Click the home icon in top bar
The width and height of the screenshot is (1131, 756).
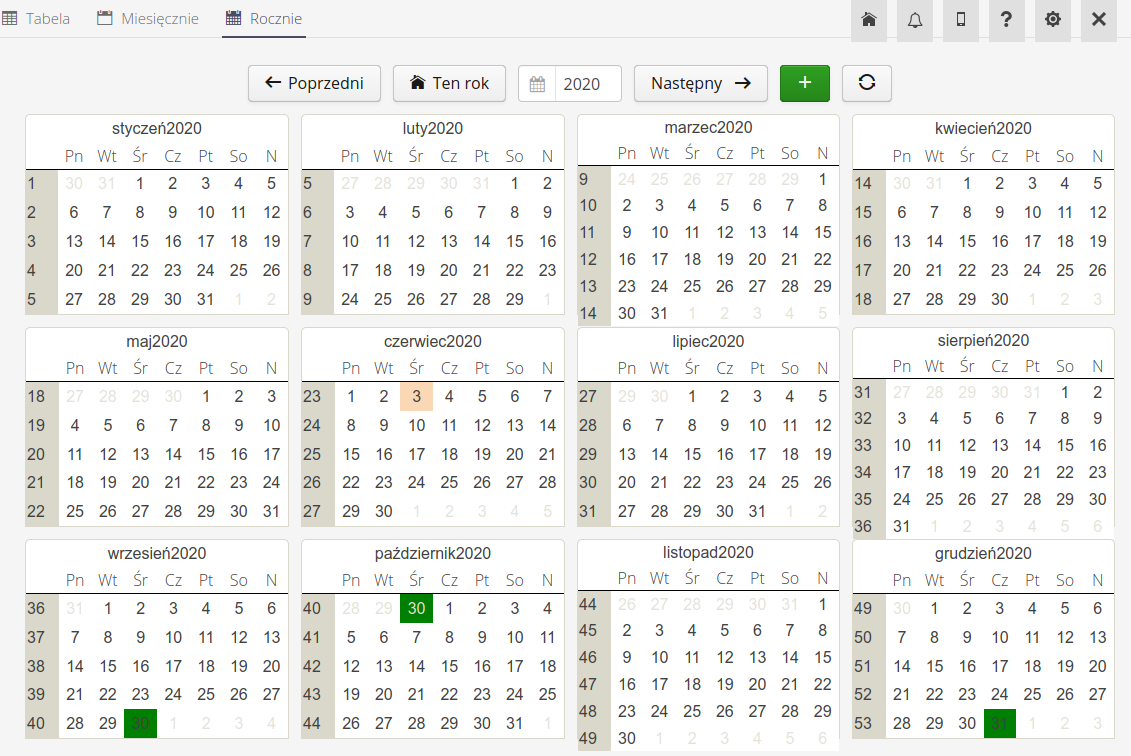[x=868, y=20]
